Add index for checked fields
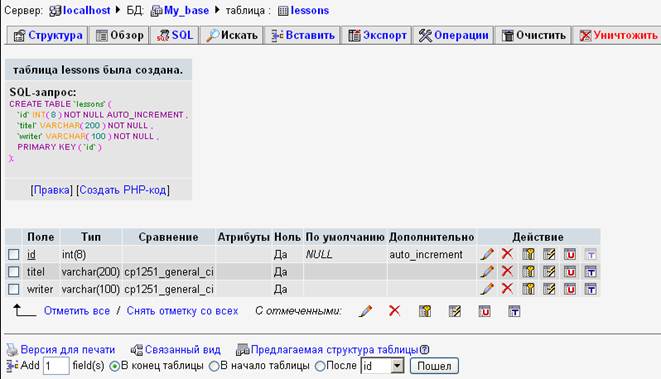Image resolution: width=661 pixels, height=379 pixels. coord(454,311)
